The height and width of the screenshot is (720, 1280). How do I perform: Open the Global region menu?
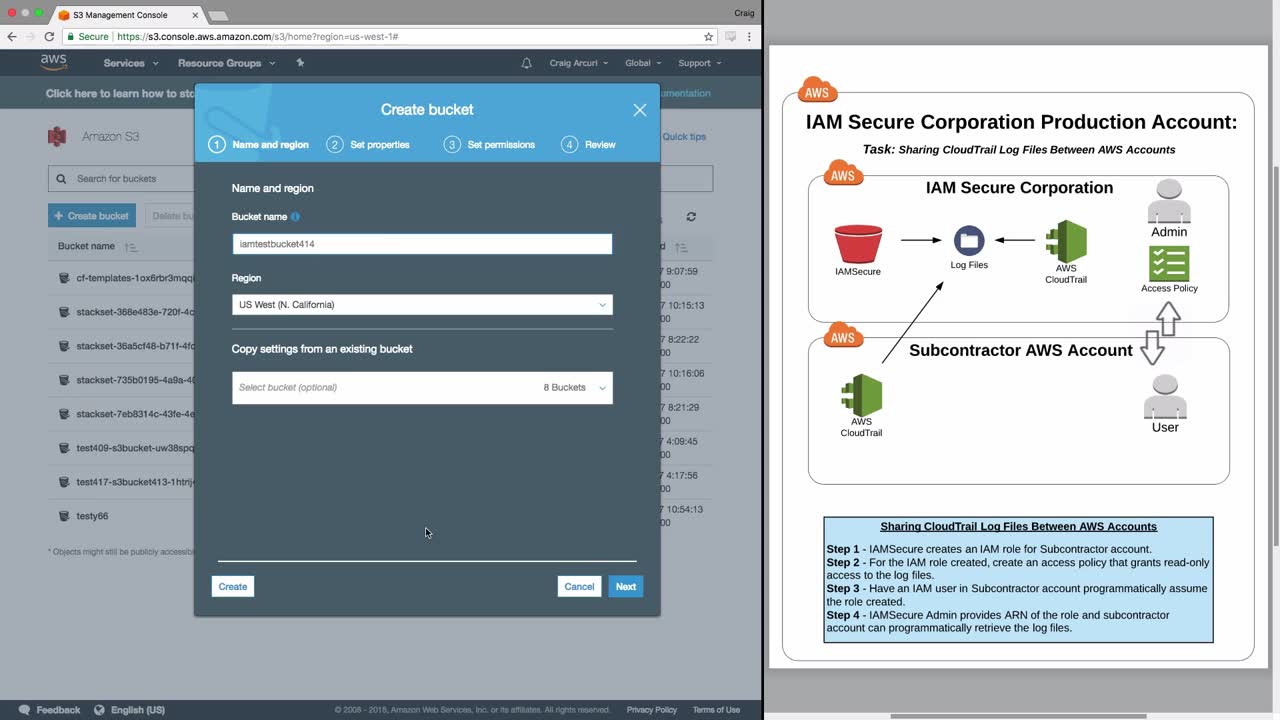(x=643, y=63)
